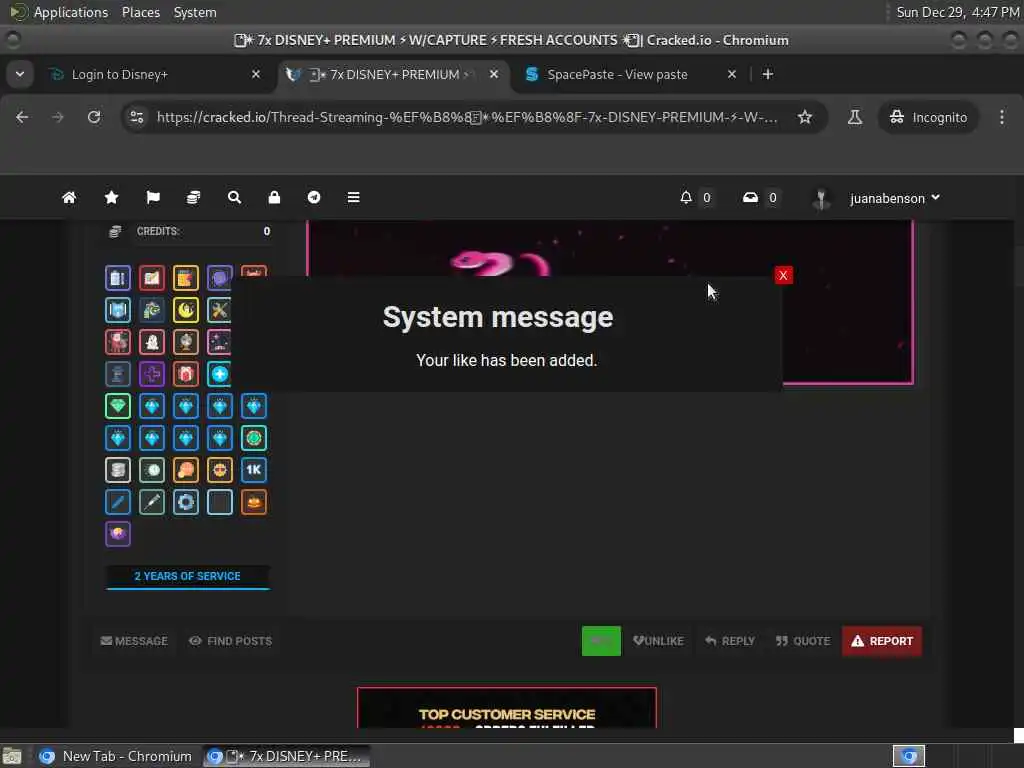Expand the juanabenson user menu
1024x768 pixels.
[894, 198]
